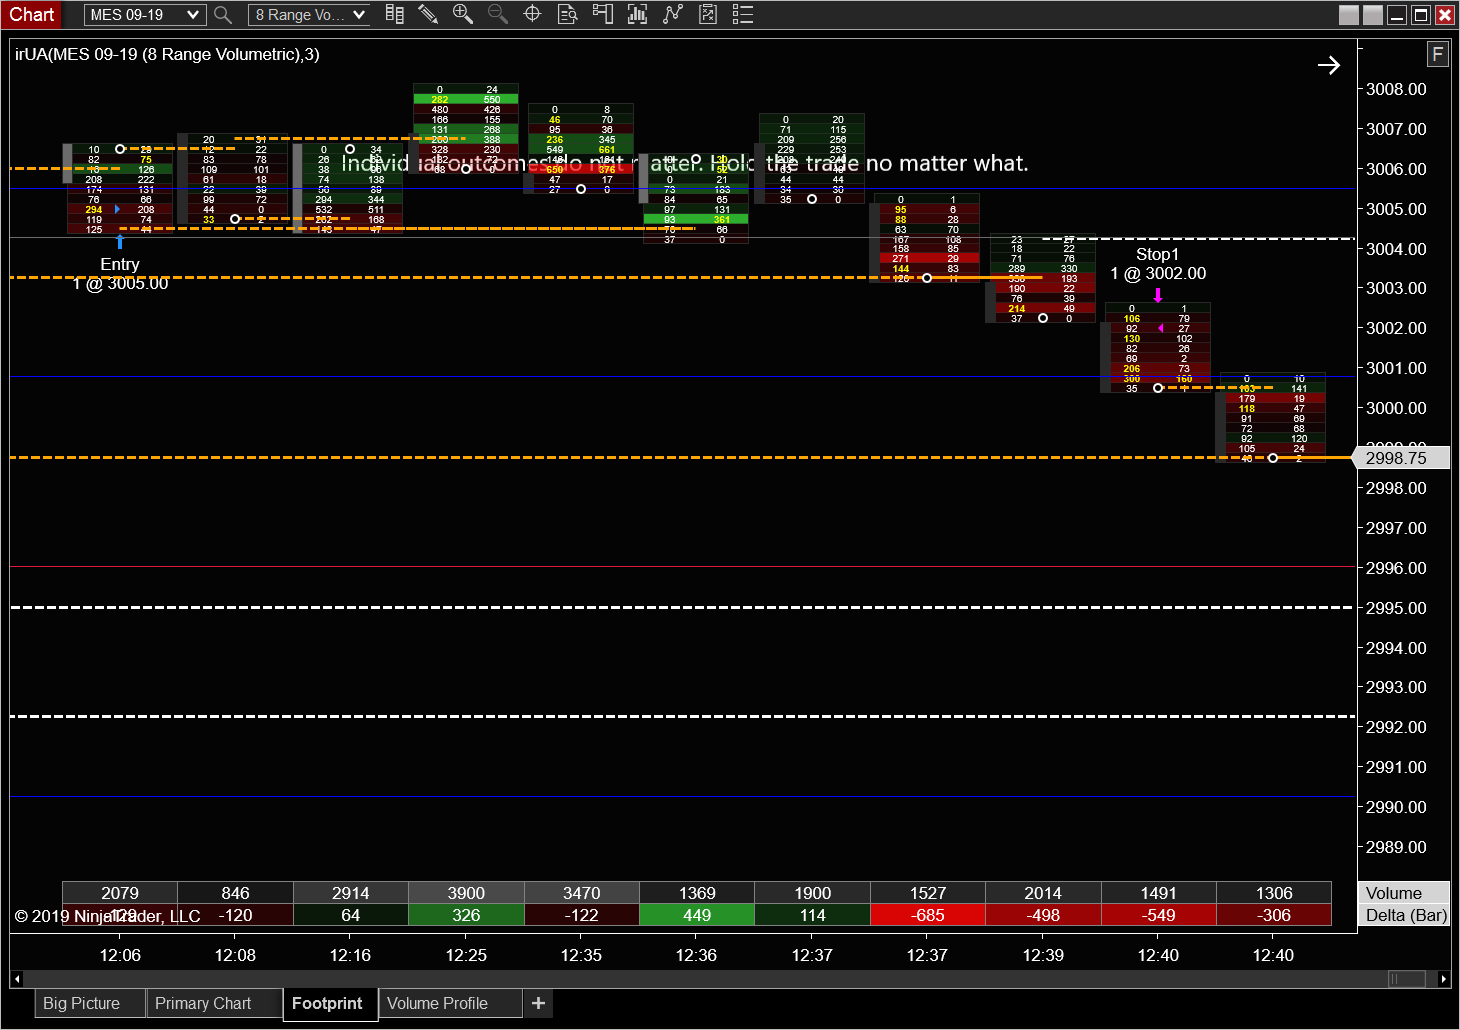Open the instrument search magnifier
The width and height of the screenshot is (1460, 1030).
tap(223, 15)
